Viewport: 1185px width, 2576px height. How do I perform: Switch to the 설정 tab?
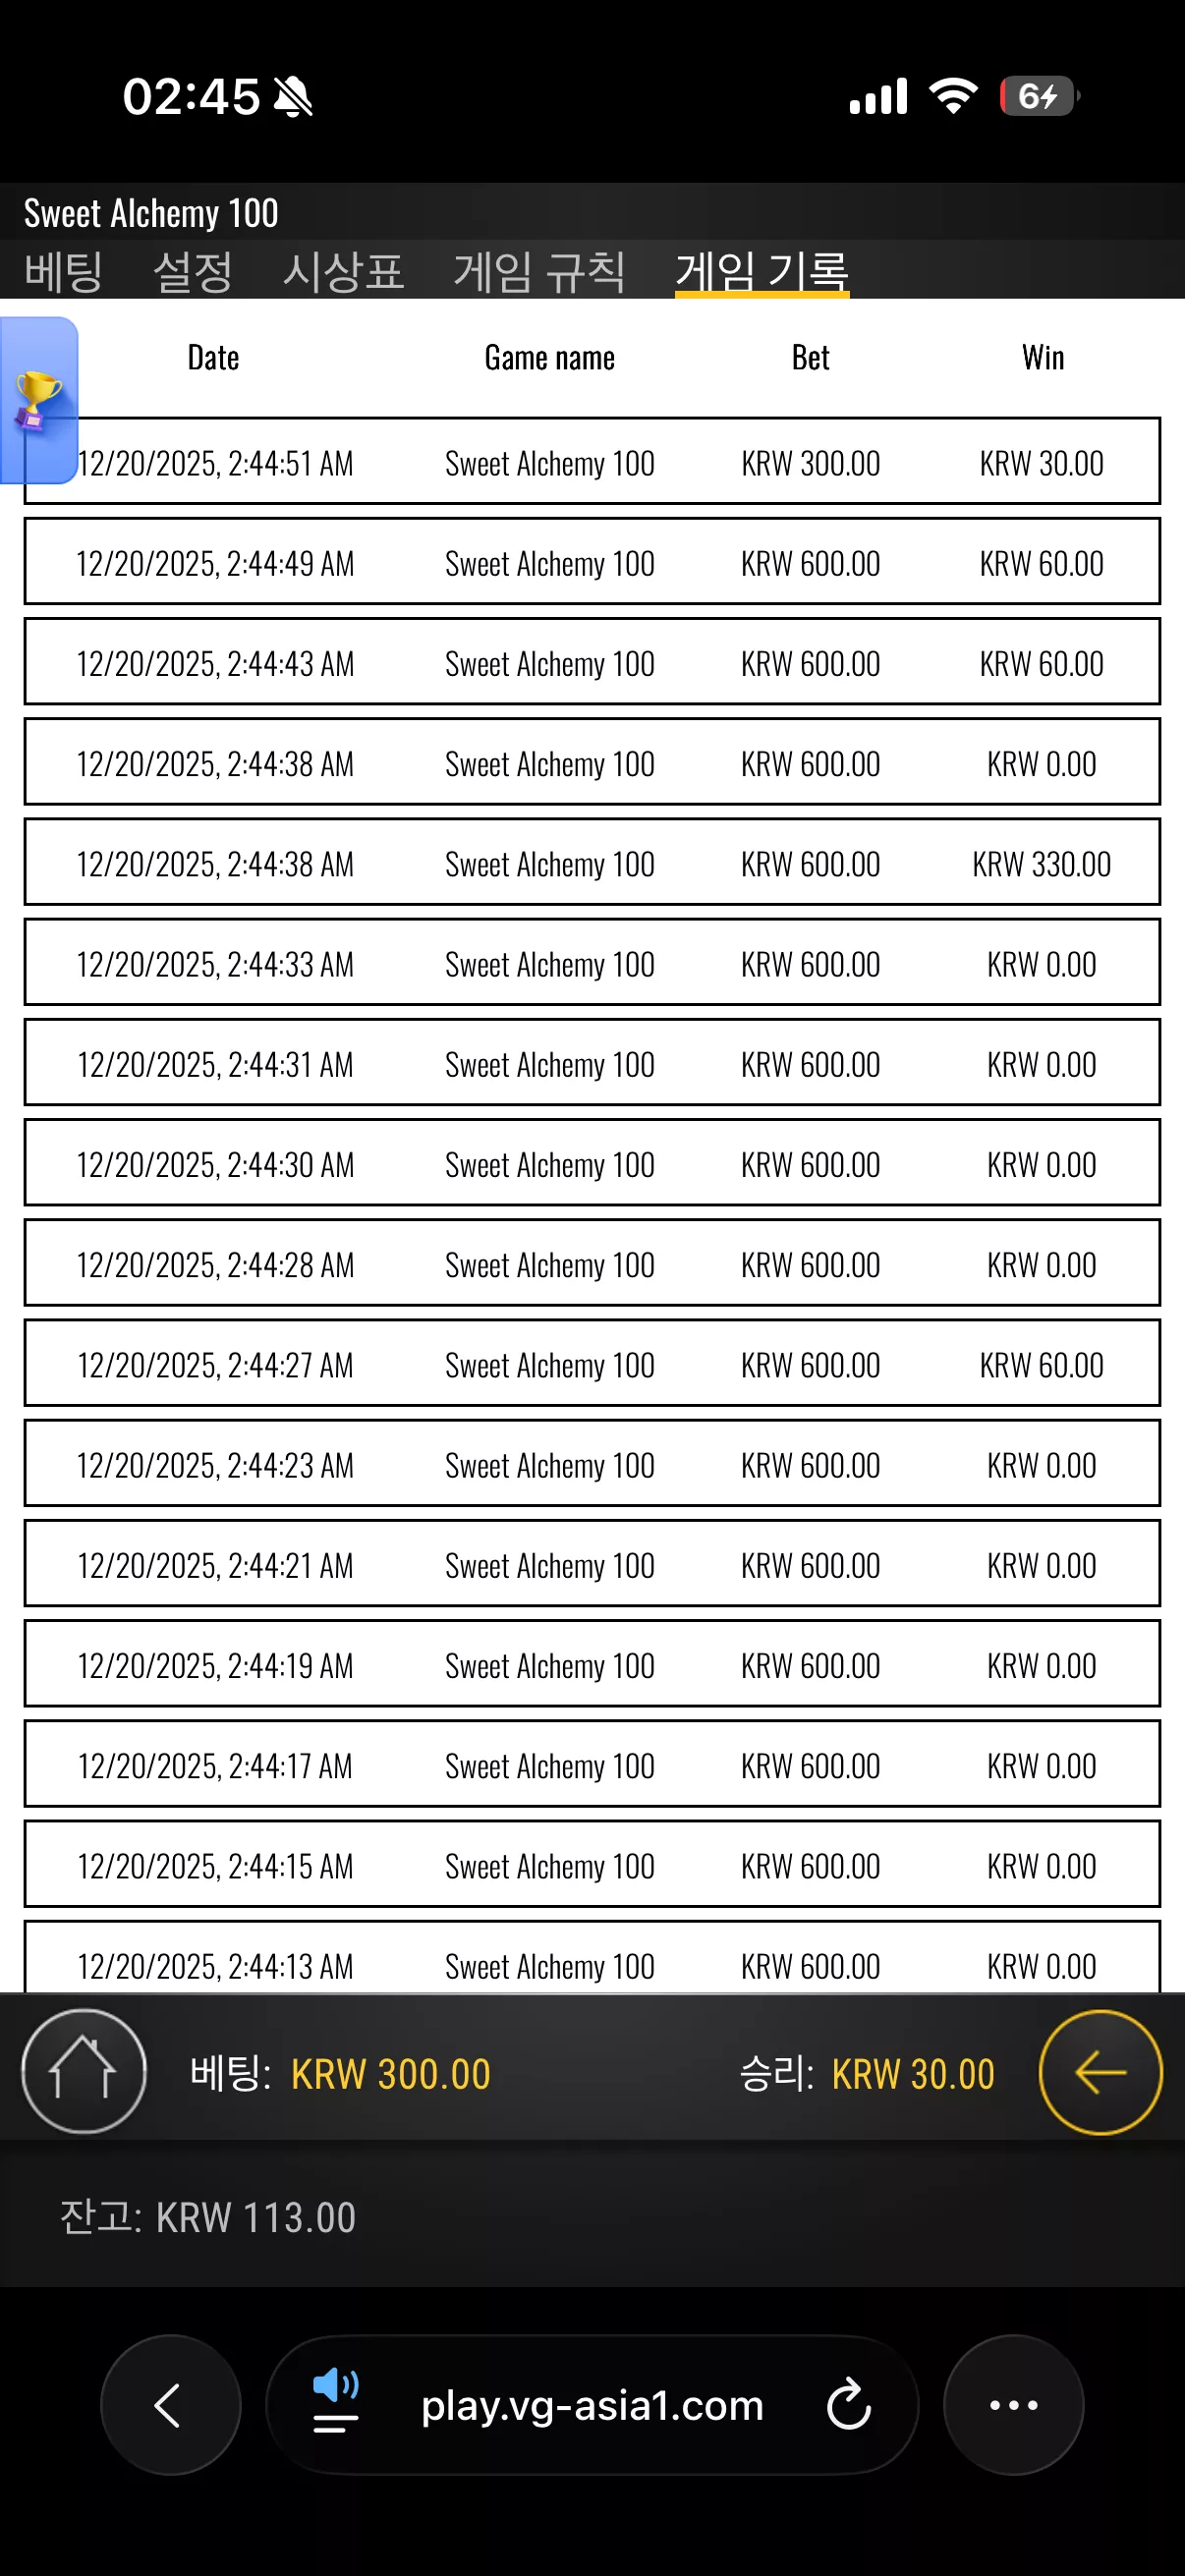click(x=193, y=271)
